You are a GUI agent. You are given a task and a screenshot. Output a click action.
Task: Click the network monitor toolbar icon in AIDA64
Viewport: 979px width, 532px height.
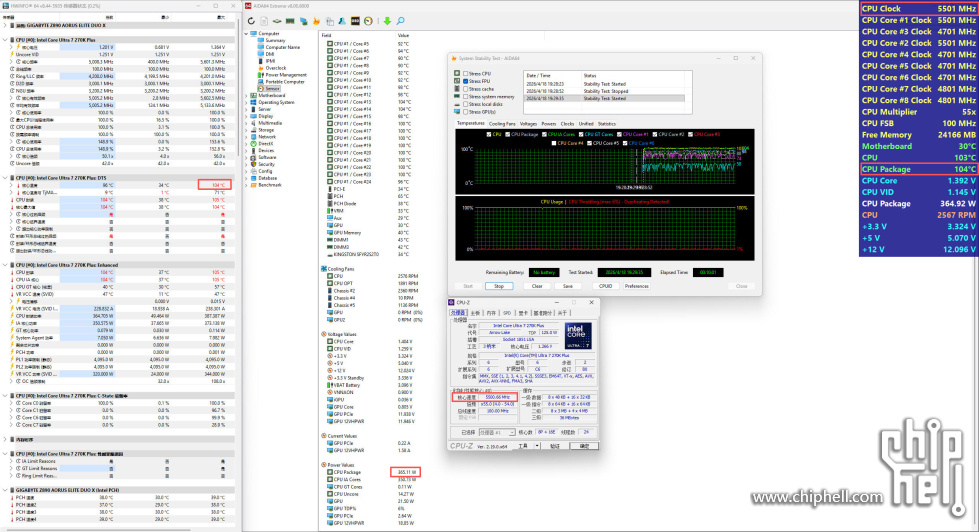click(303, 21)
